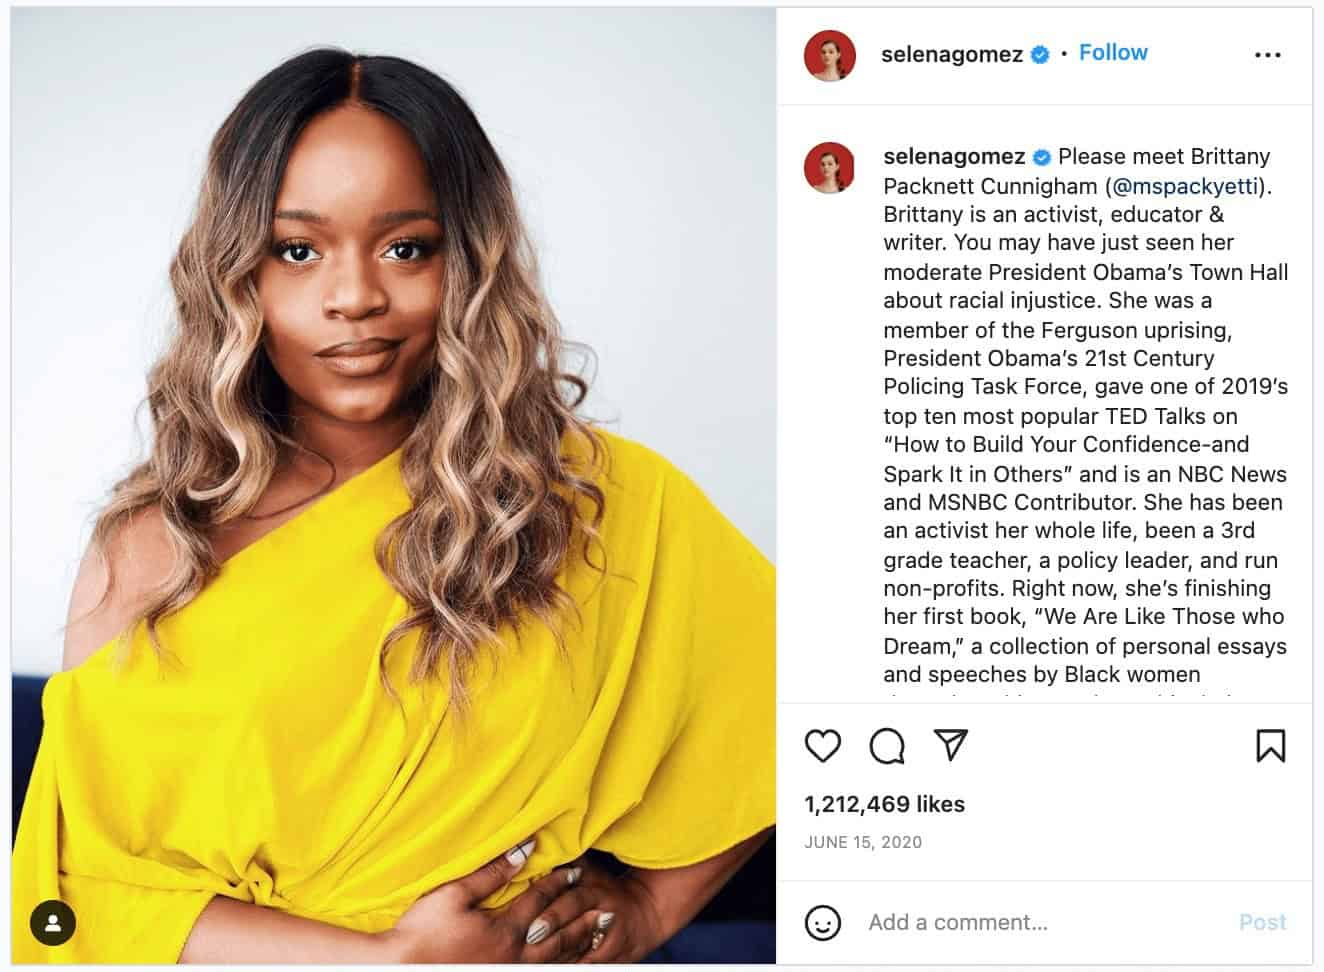The width and height of the screenshot is (1324, 972).
Task: Open the emoji picker smiley icon
Action: (823, 922)
